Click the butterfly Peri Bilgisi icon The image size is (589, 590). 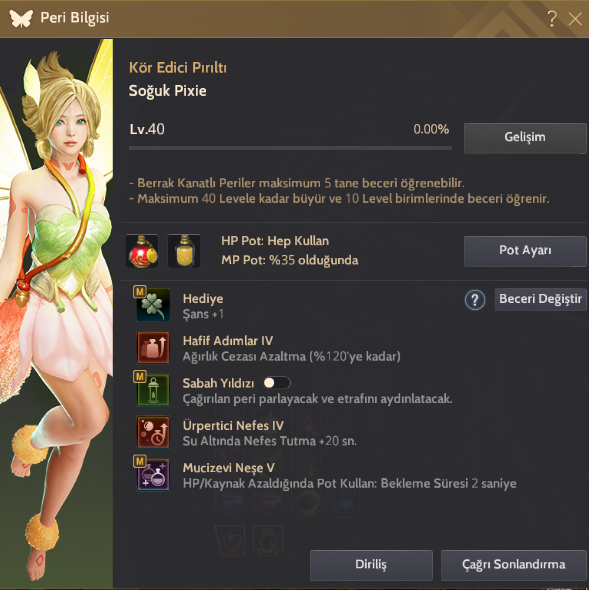[x=21, y=18]
